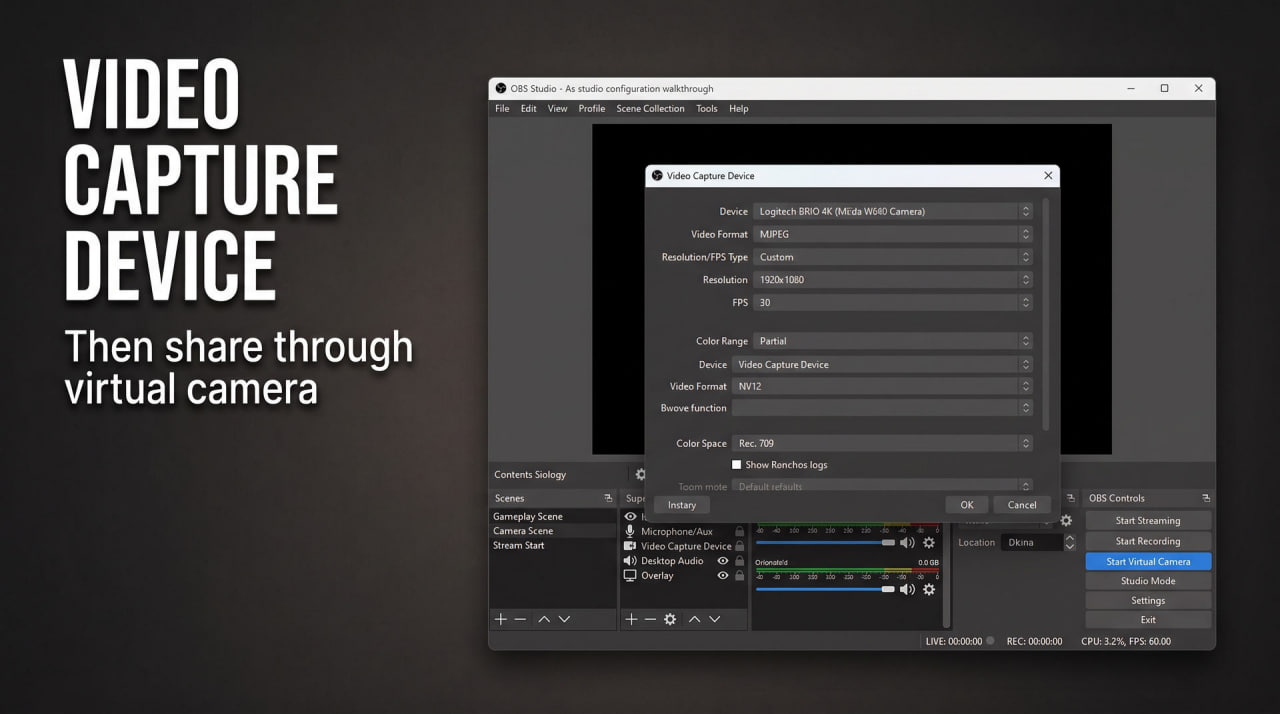Viewport: 1280px width, 714px height.
Task: Open the Orionate'd mixer channel gear settings
Action: (929, 590)
